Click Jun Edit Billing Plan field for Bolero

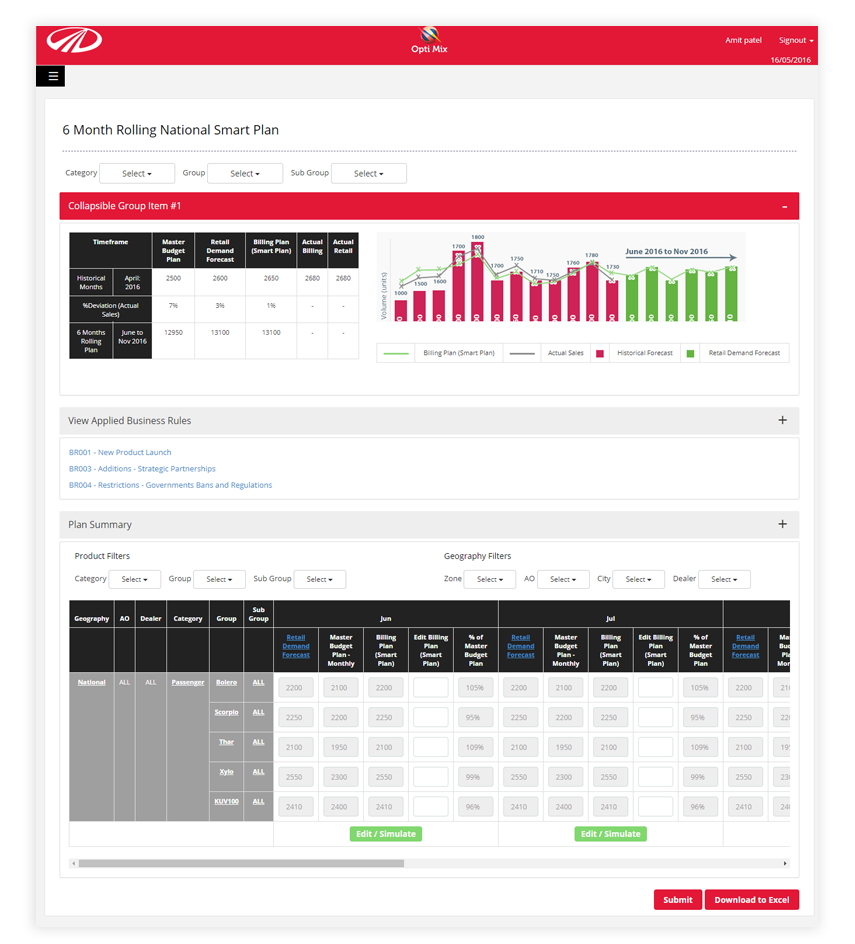430,688
